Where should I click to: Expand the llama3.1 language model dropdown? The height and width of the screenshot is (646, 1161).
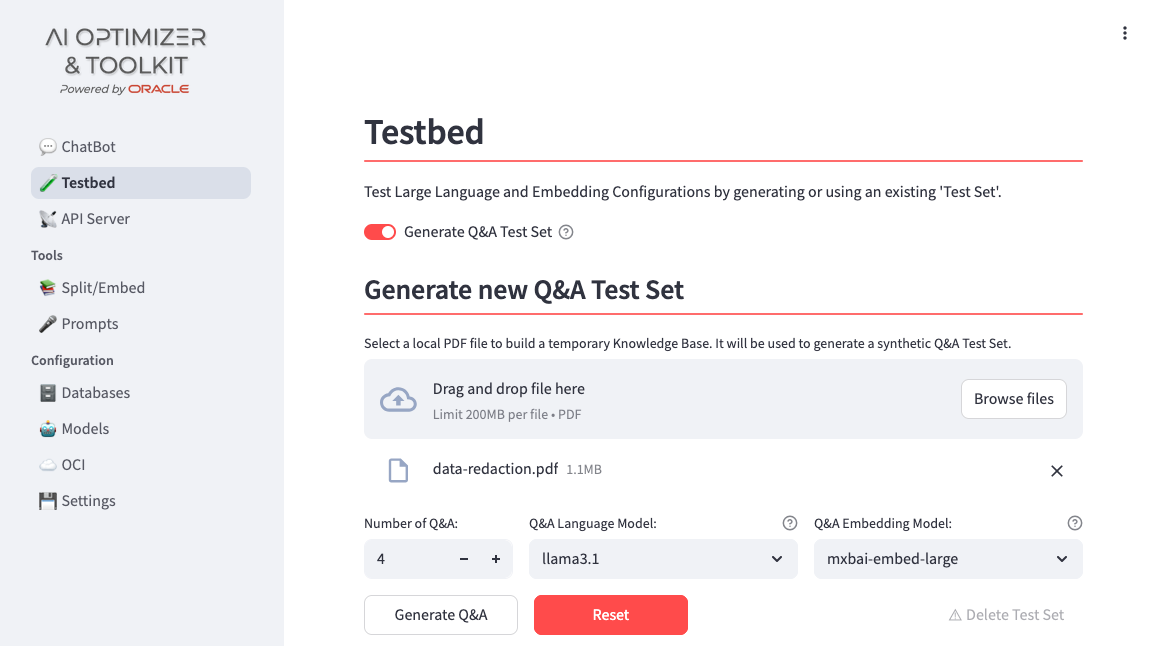pyautogui.click(x=663, y=559)
